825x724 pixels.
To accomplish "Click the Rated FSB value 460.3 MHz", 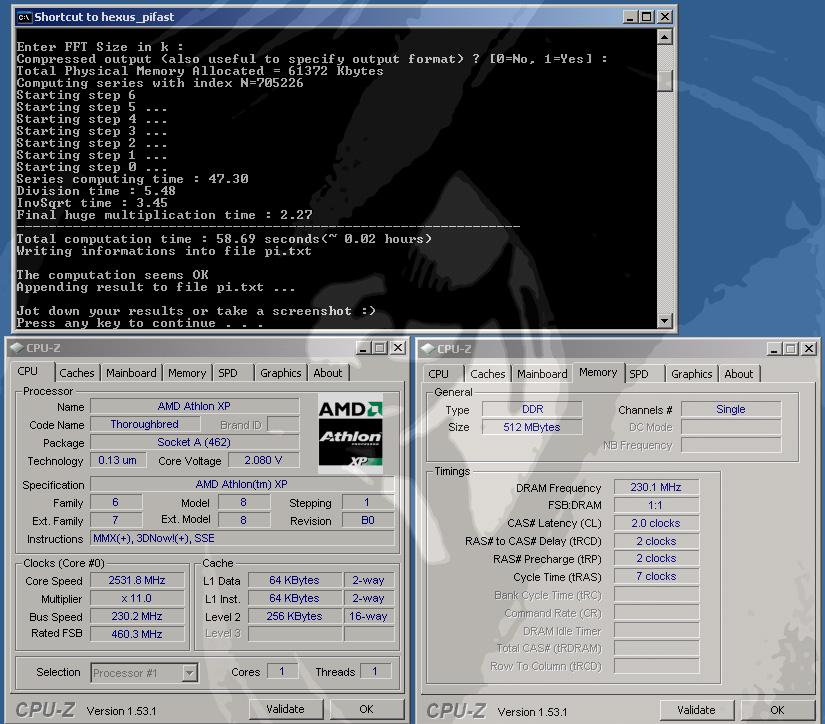I will [137, 634].
